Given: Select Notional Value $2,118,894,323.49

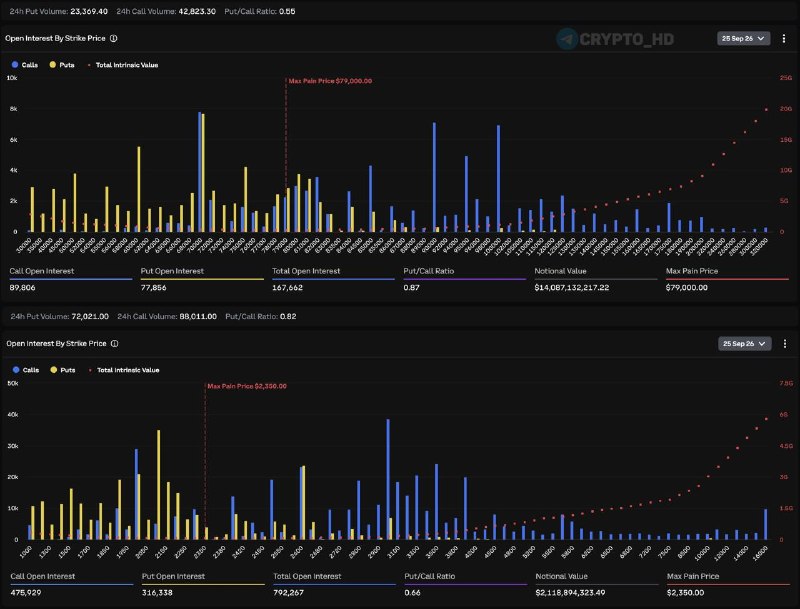Looking at the screenshot, I should (570, 592).
